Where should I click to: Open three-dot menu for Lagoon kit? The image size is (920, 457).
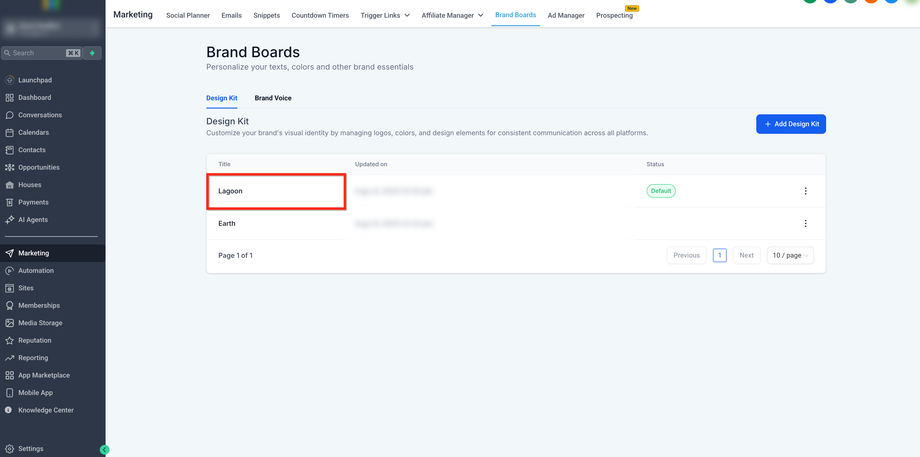[x=806, y=191]
